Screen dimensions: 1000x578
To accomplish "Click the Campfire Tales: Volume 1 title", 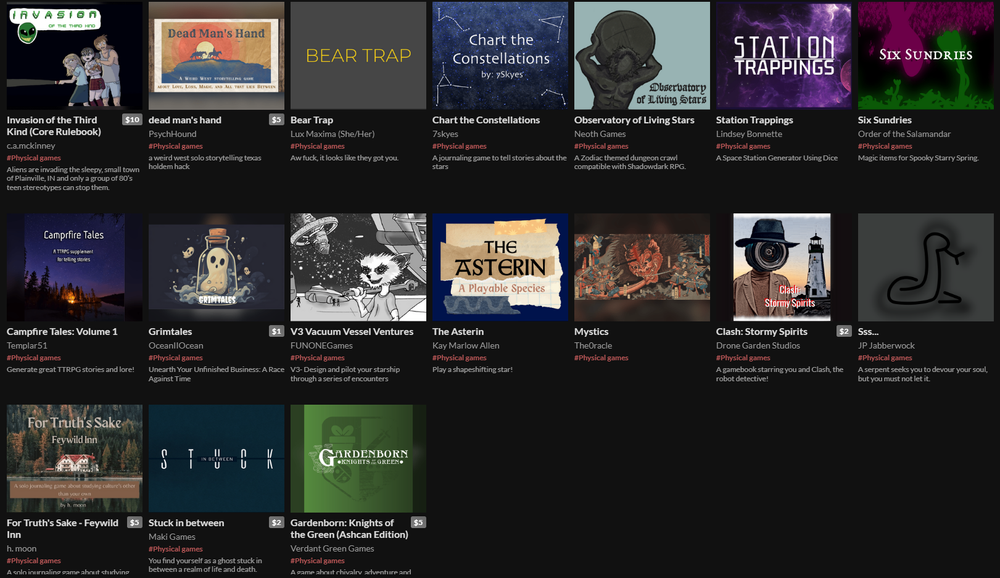I will (x=62, y=332).
